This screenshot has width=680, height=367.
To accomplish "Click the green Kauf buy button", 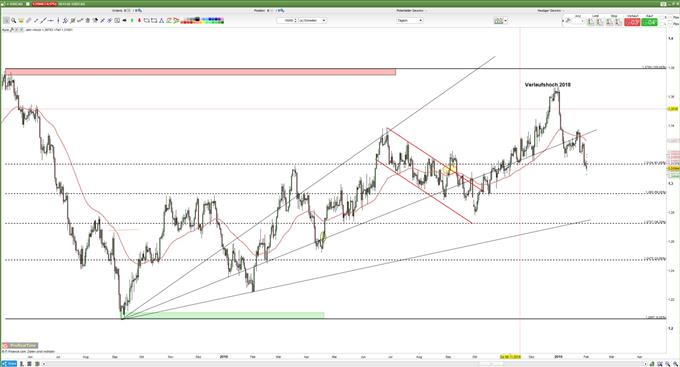I will point(649,22).
